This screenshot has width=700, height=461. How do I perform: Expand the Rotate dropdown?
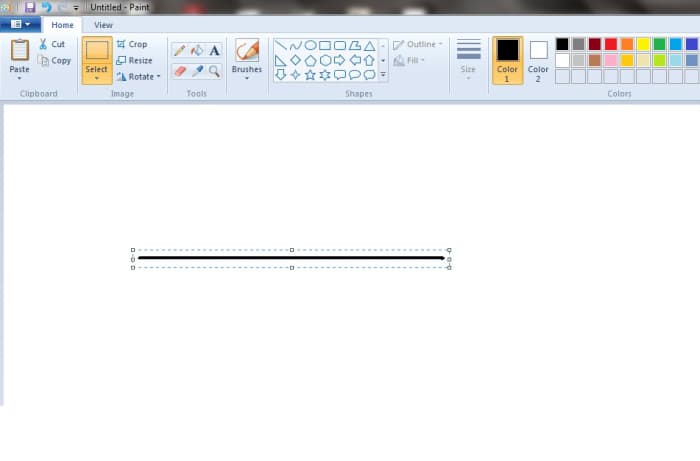click(x=137, y=76)
